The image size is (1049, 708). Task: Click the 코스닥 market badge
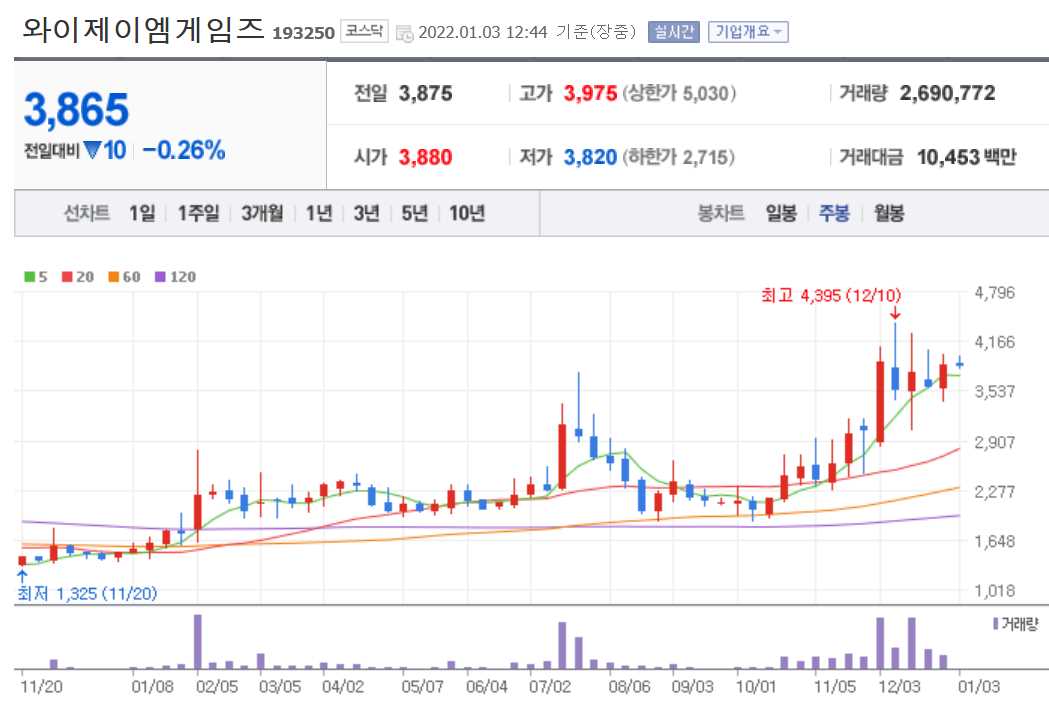click(363, 30)
